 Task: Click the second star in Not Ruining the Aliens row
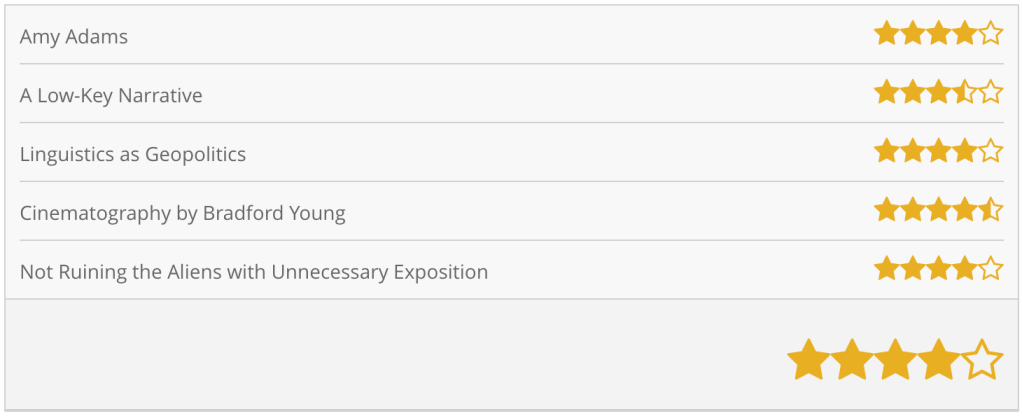point(912,269)
